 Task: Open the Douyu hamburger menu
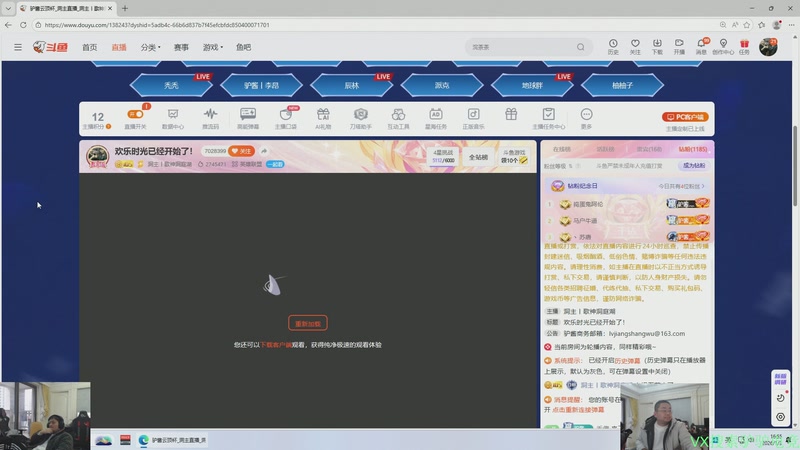[18, 47]
